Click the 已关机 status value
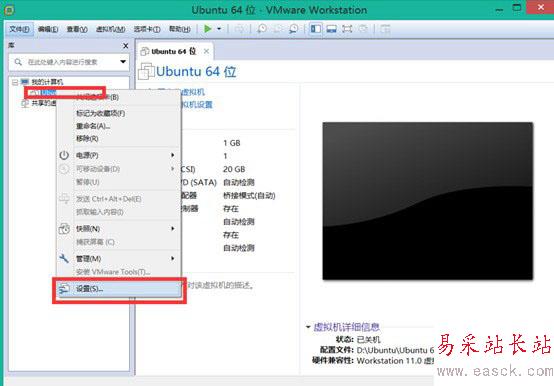Screen dimensions: 554x386 coord(369,340)
